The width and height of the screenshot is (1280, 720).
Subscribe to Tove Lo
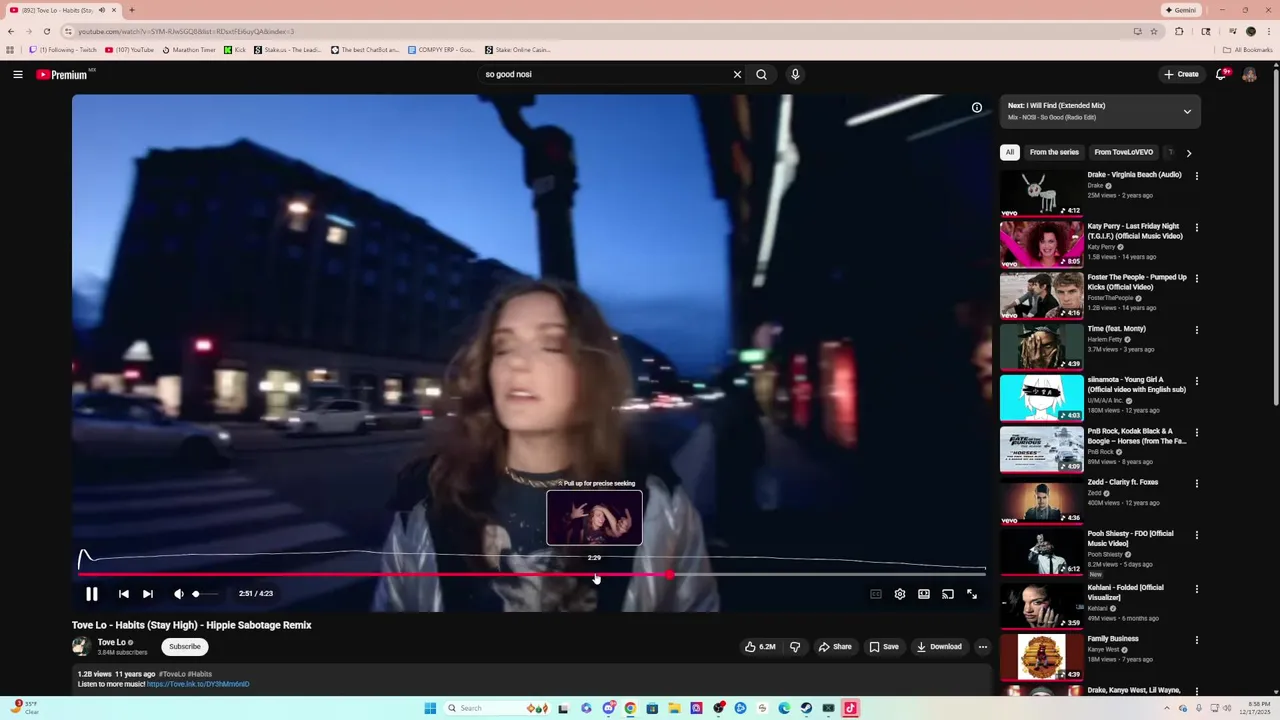tap(185, 647)
